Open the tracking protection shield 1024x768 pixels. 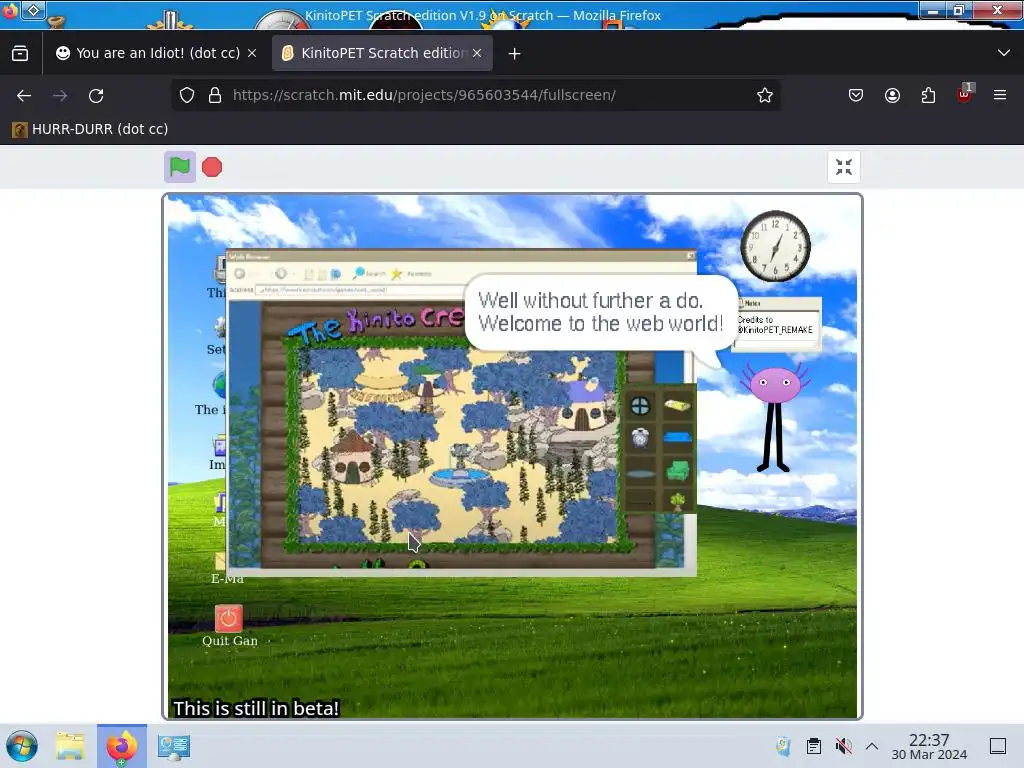[187, 95]
